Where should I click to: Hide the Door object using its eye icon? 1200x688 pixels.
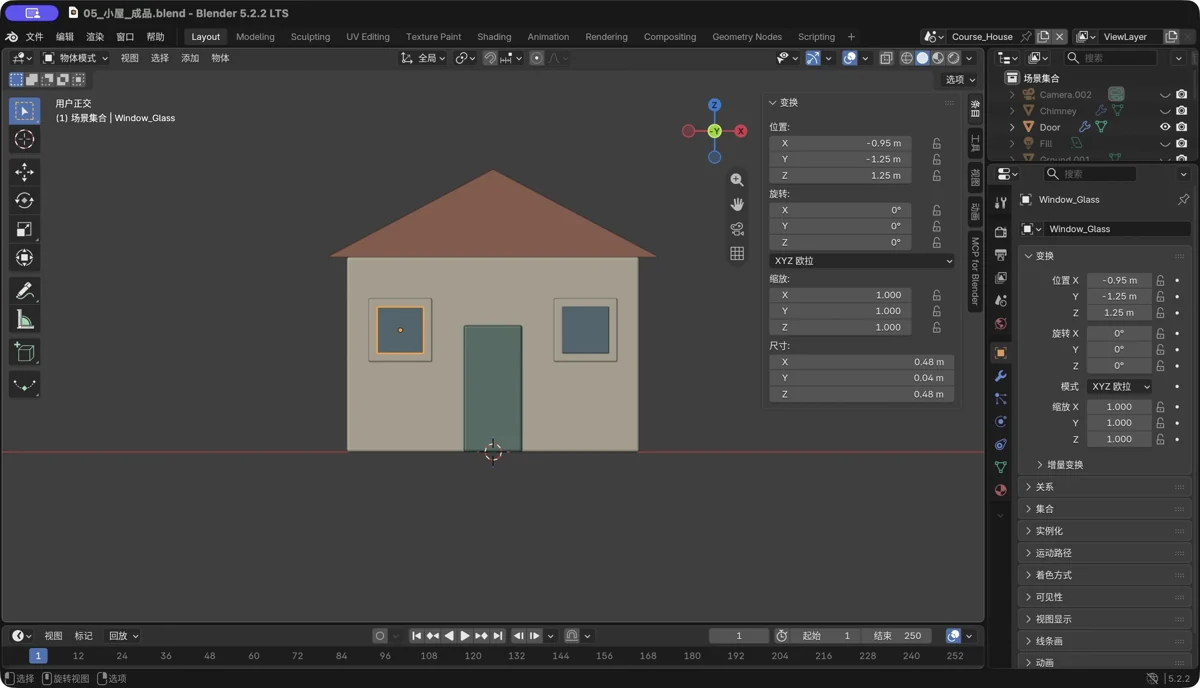[x=1165, y=127]
